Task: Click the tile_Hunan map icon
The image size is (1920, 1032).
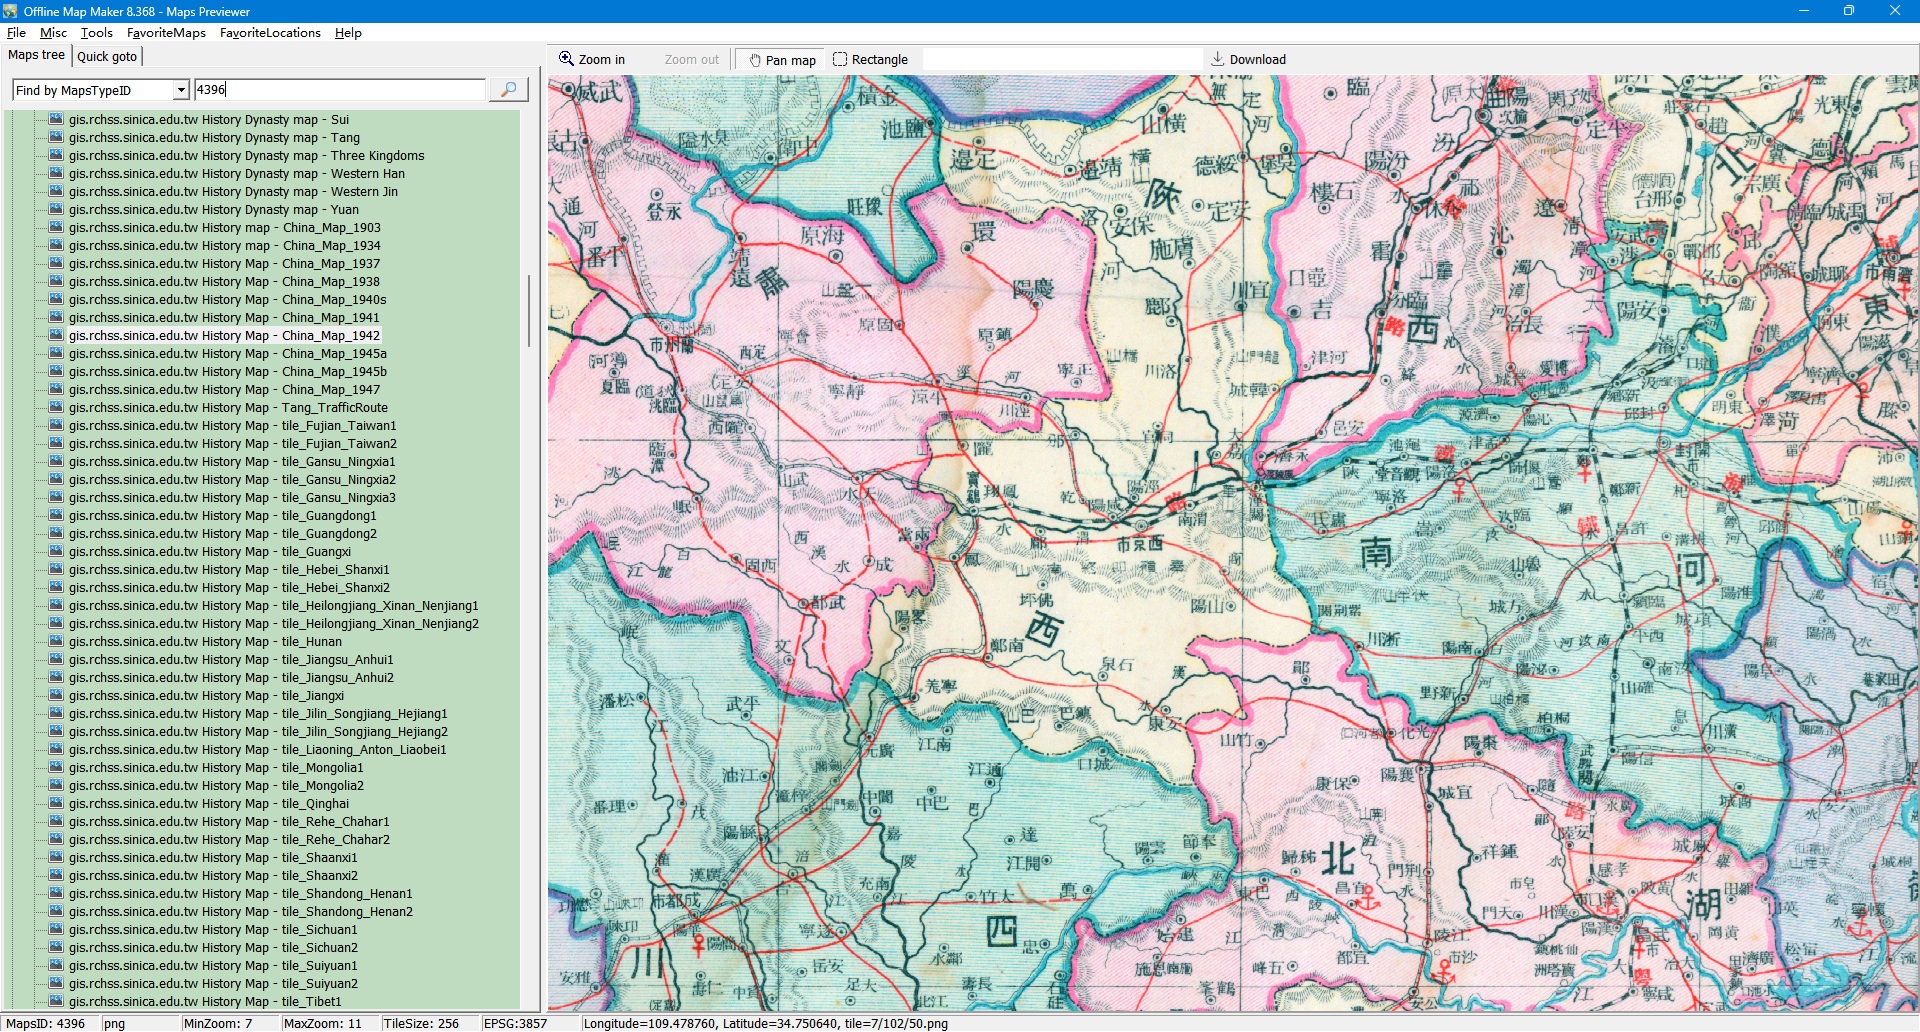Action: click(56, 642)
